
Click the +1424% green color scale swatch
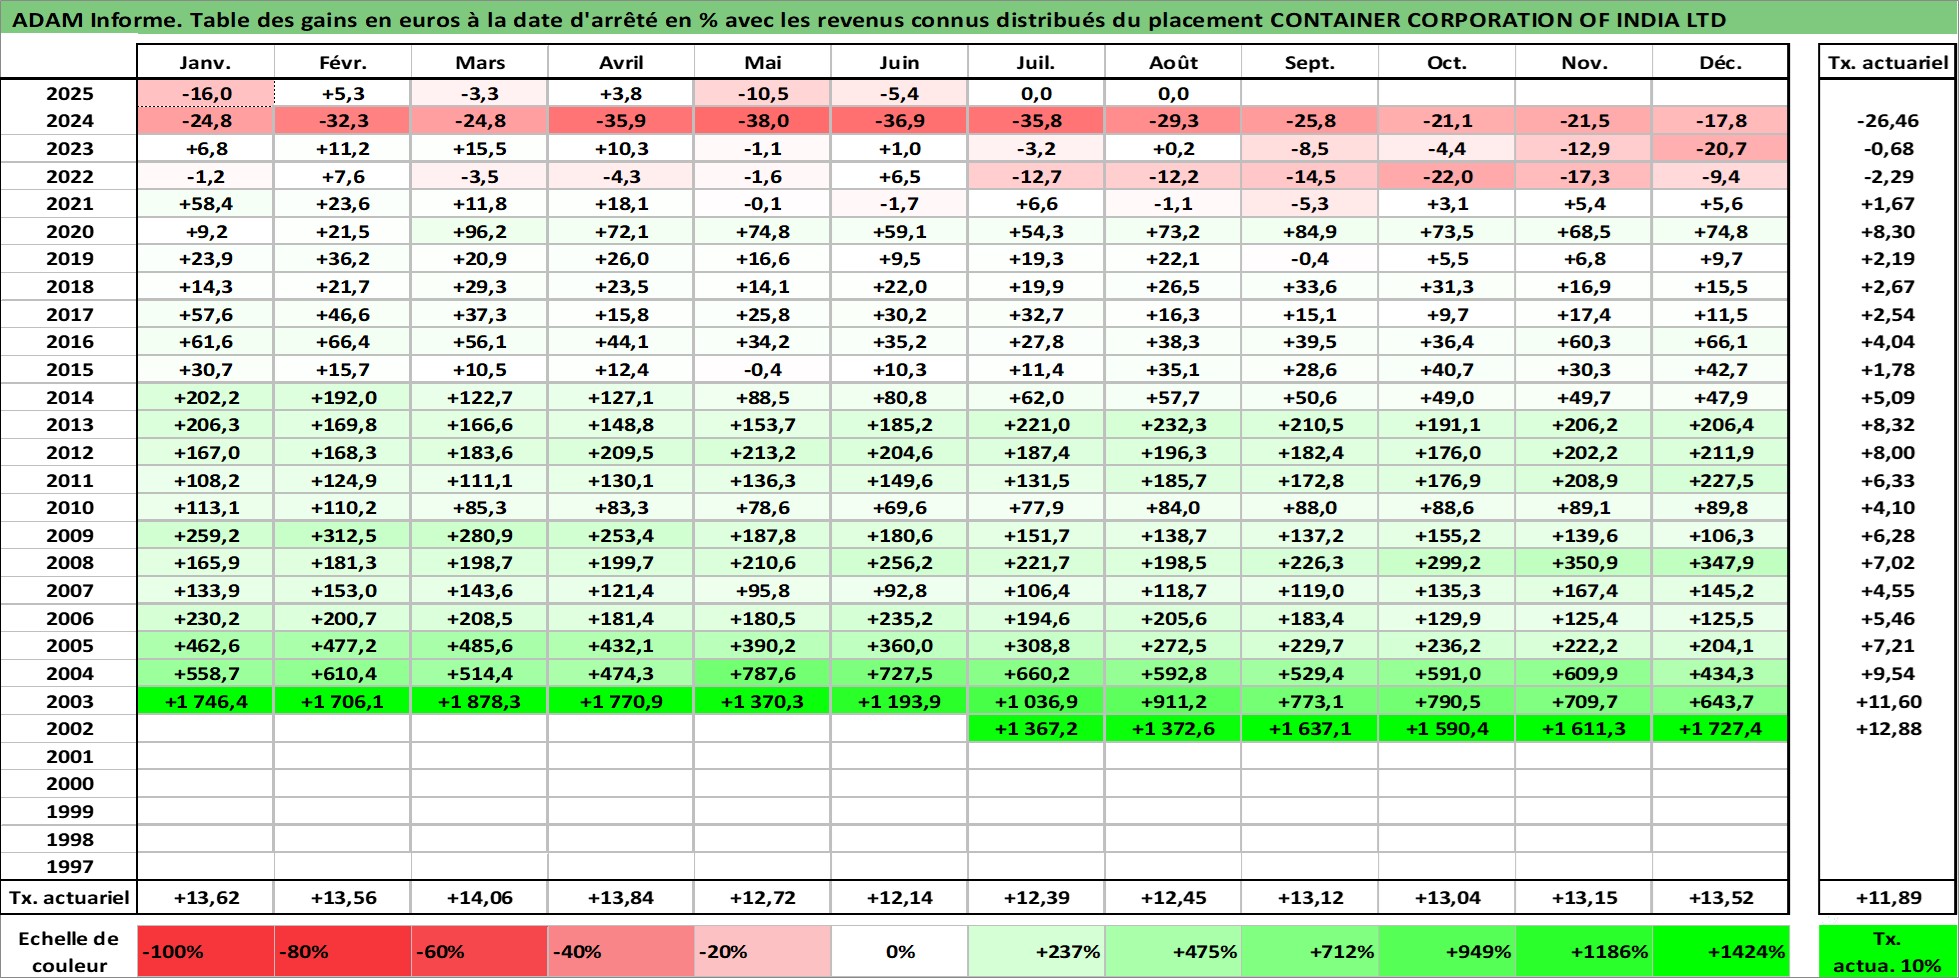(1720, 952)
